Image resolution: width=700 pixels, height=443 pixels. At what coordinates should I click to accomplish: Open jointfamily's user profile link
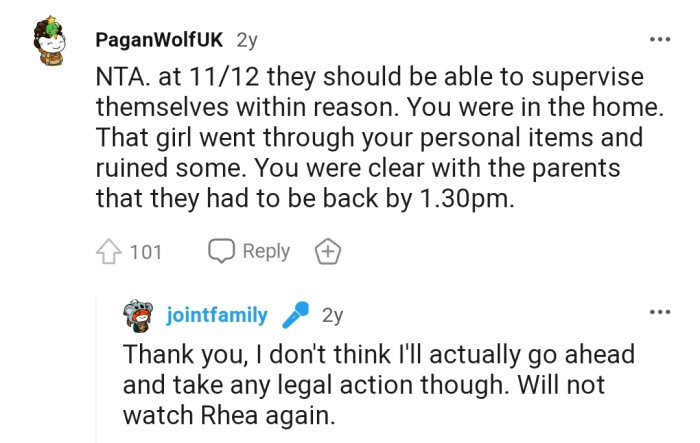216,316
